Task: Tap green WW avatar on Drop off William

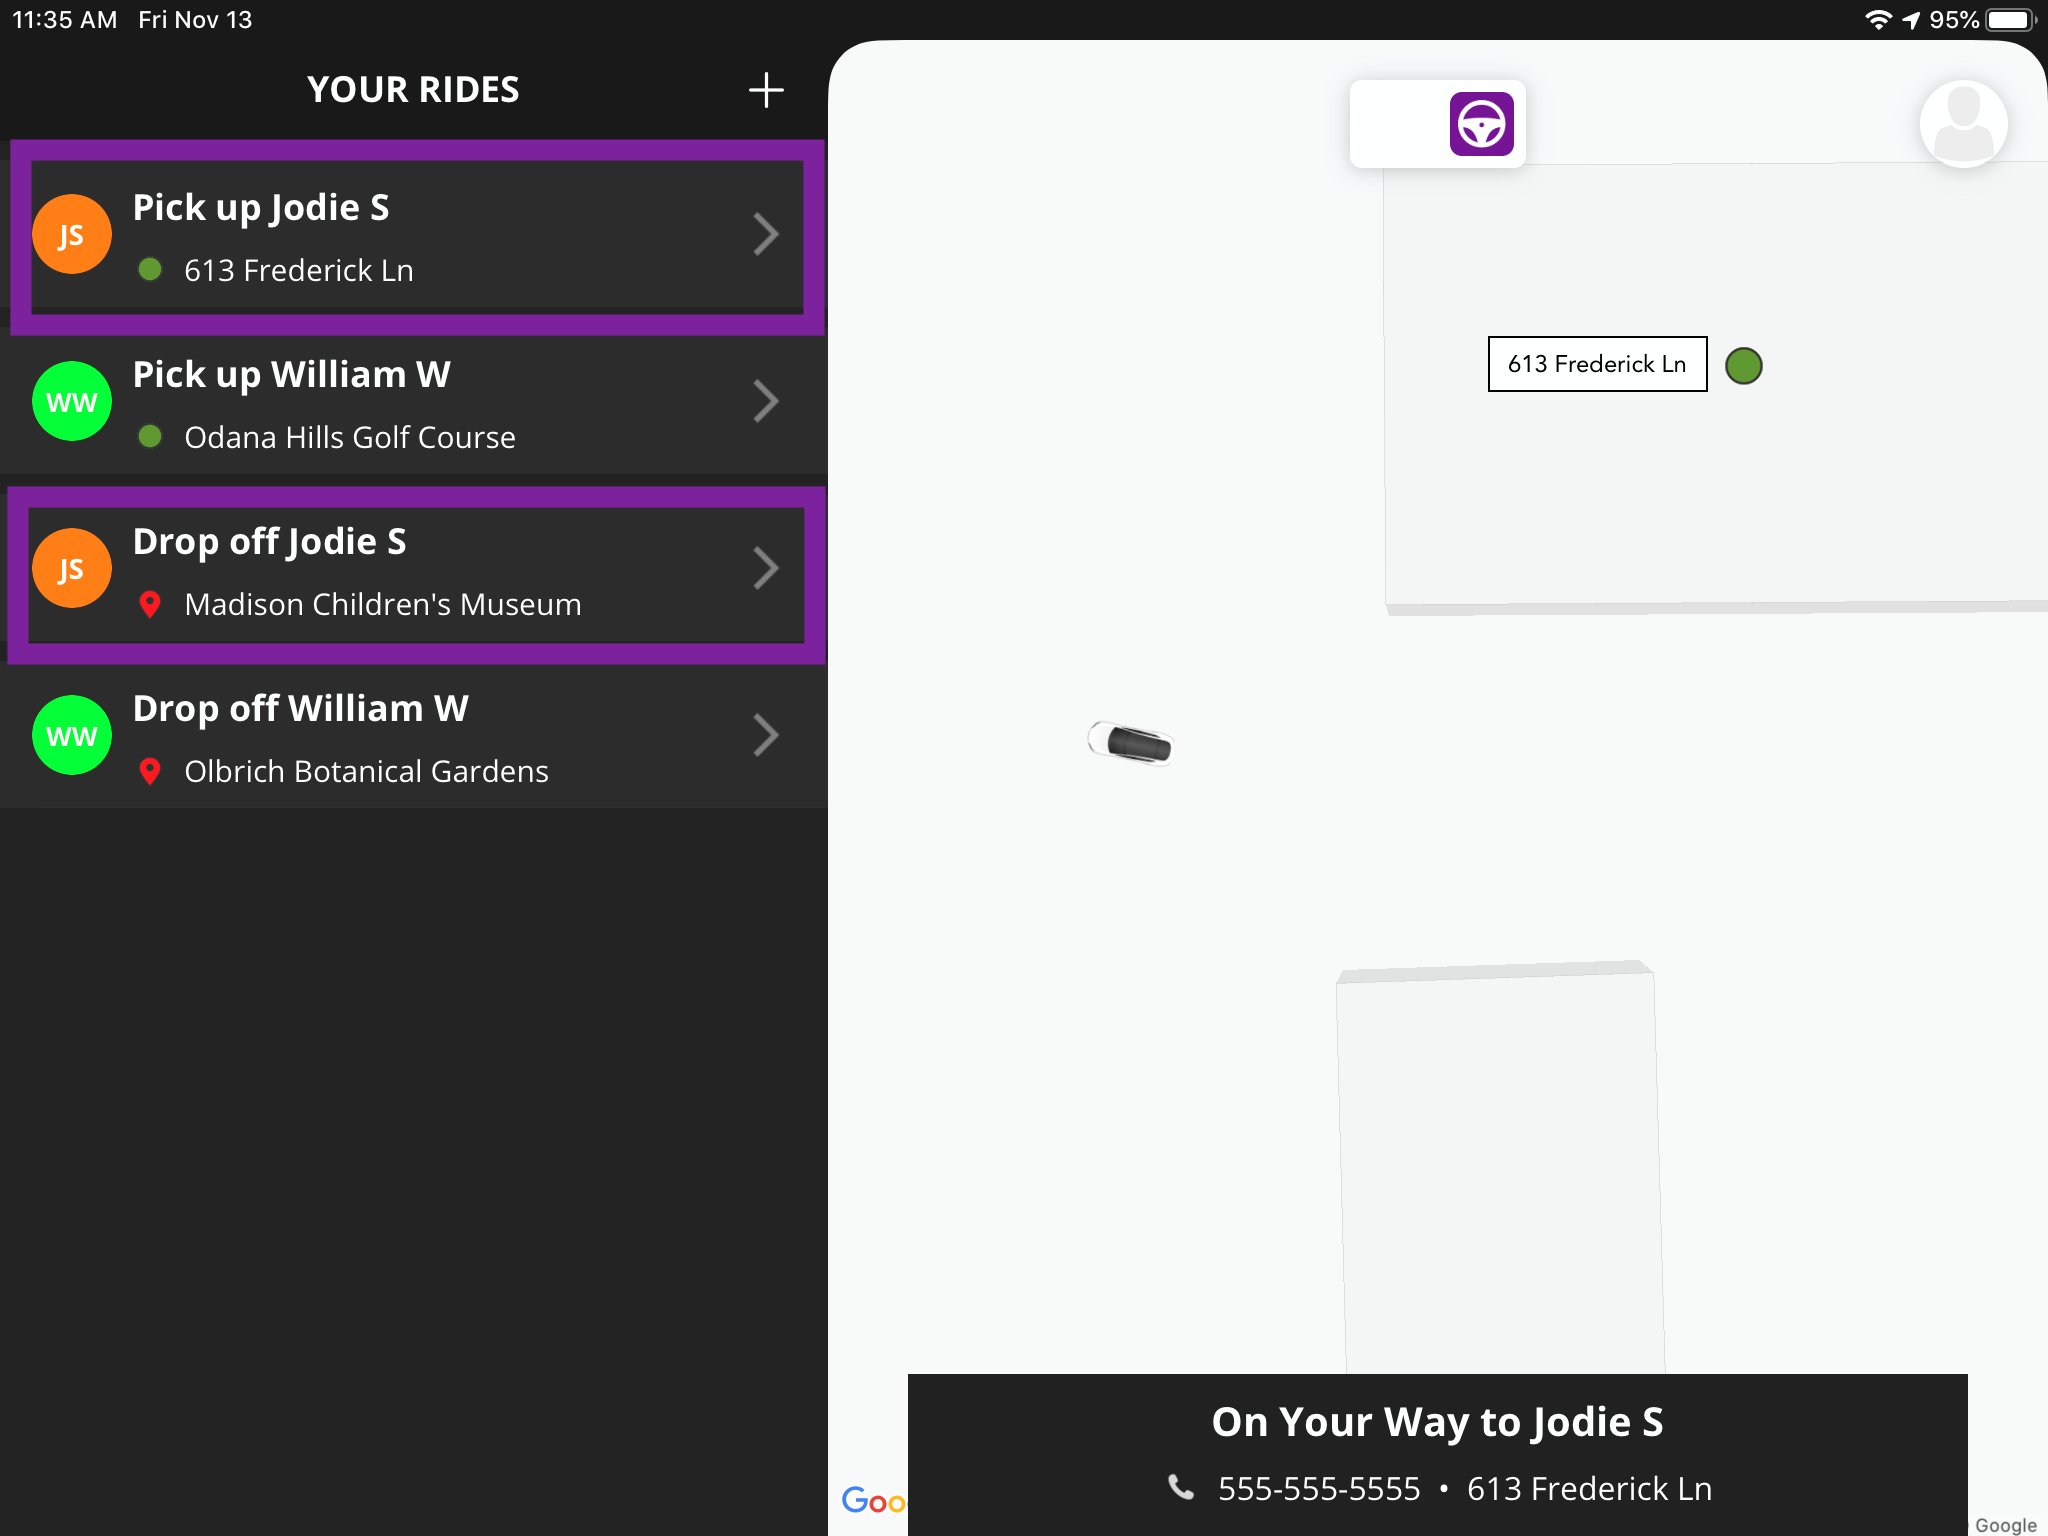Action: tap(72, 736)
